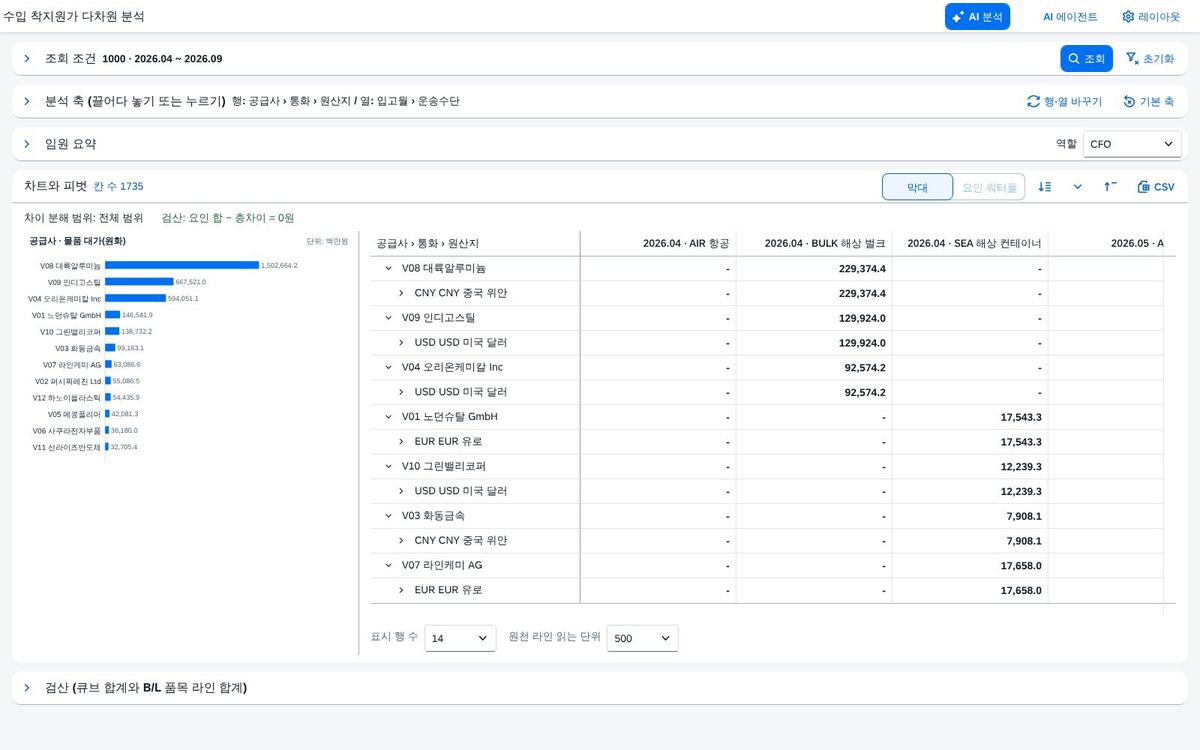Image resolution: width=1200 pixels, height=750 pixels.
Task: Run the 조회 search
Action: [x=1086, y=59]
